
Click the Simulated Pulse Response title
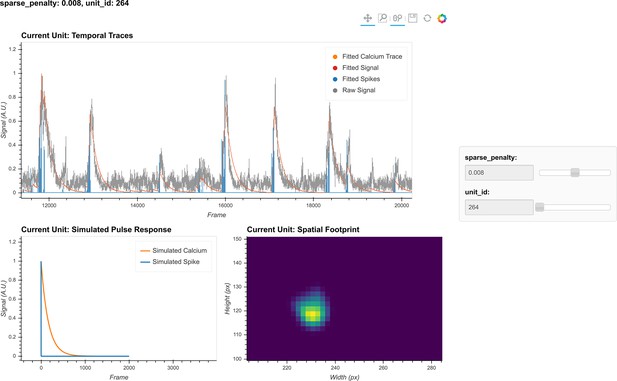(x=96, y=229)
